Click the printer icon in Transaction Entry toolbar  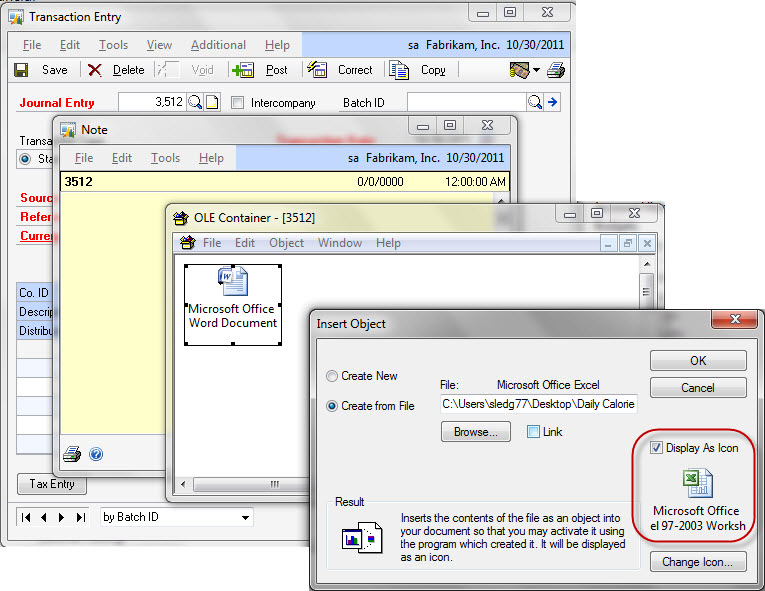(x=556, y=70)
